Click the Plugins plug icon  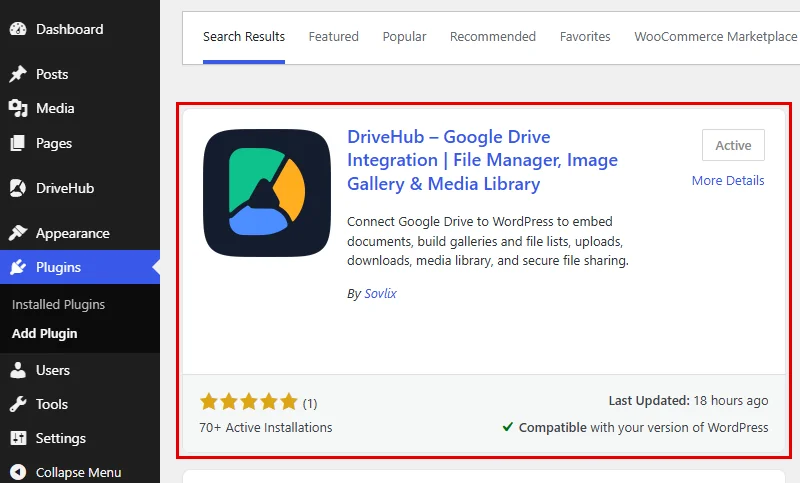click(x=18, y=267)
